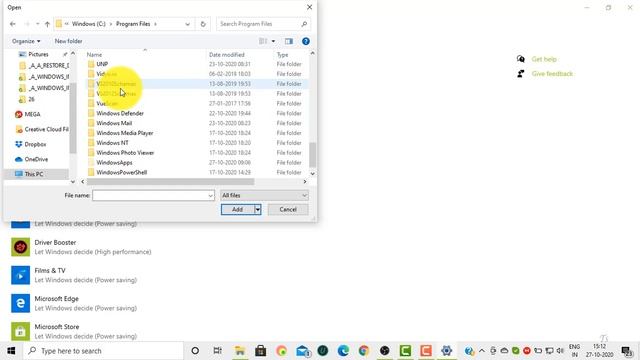Select Pictures in navigation pane
The width and height of the screenshot is (640, 360).
click(x=38, y=54)
